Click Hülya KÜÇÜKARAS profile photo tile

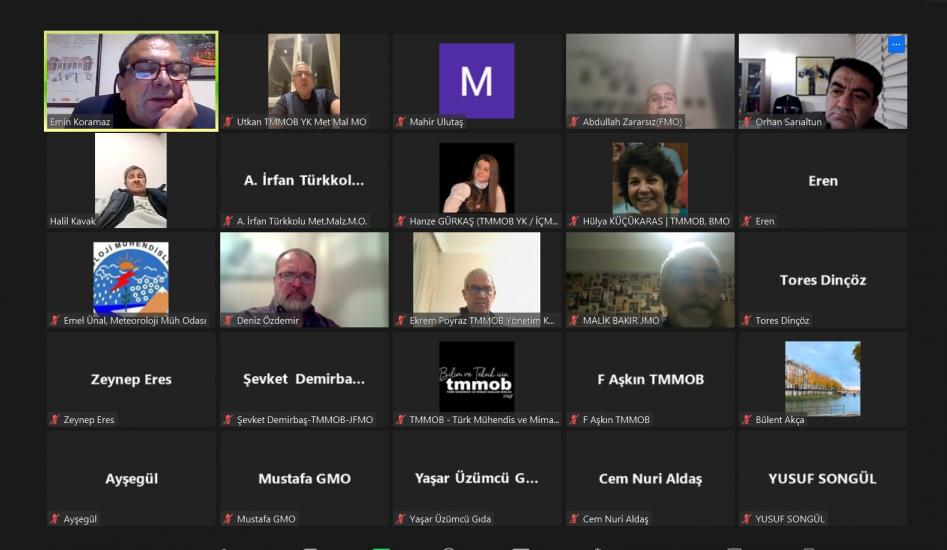tap(650, 181)
